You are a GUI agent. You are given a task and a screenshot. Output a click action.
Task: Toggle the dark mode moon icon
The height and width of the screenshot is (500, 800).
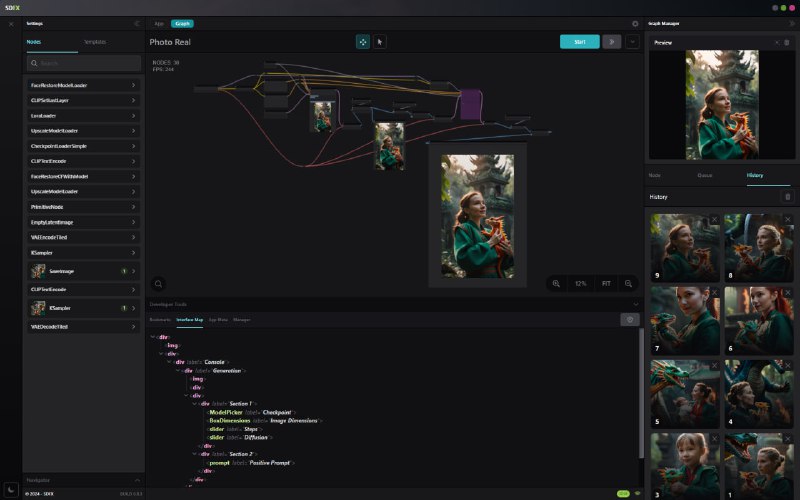tap(11, 488)
